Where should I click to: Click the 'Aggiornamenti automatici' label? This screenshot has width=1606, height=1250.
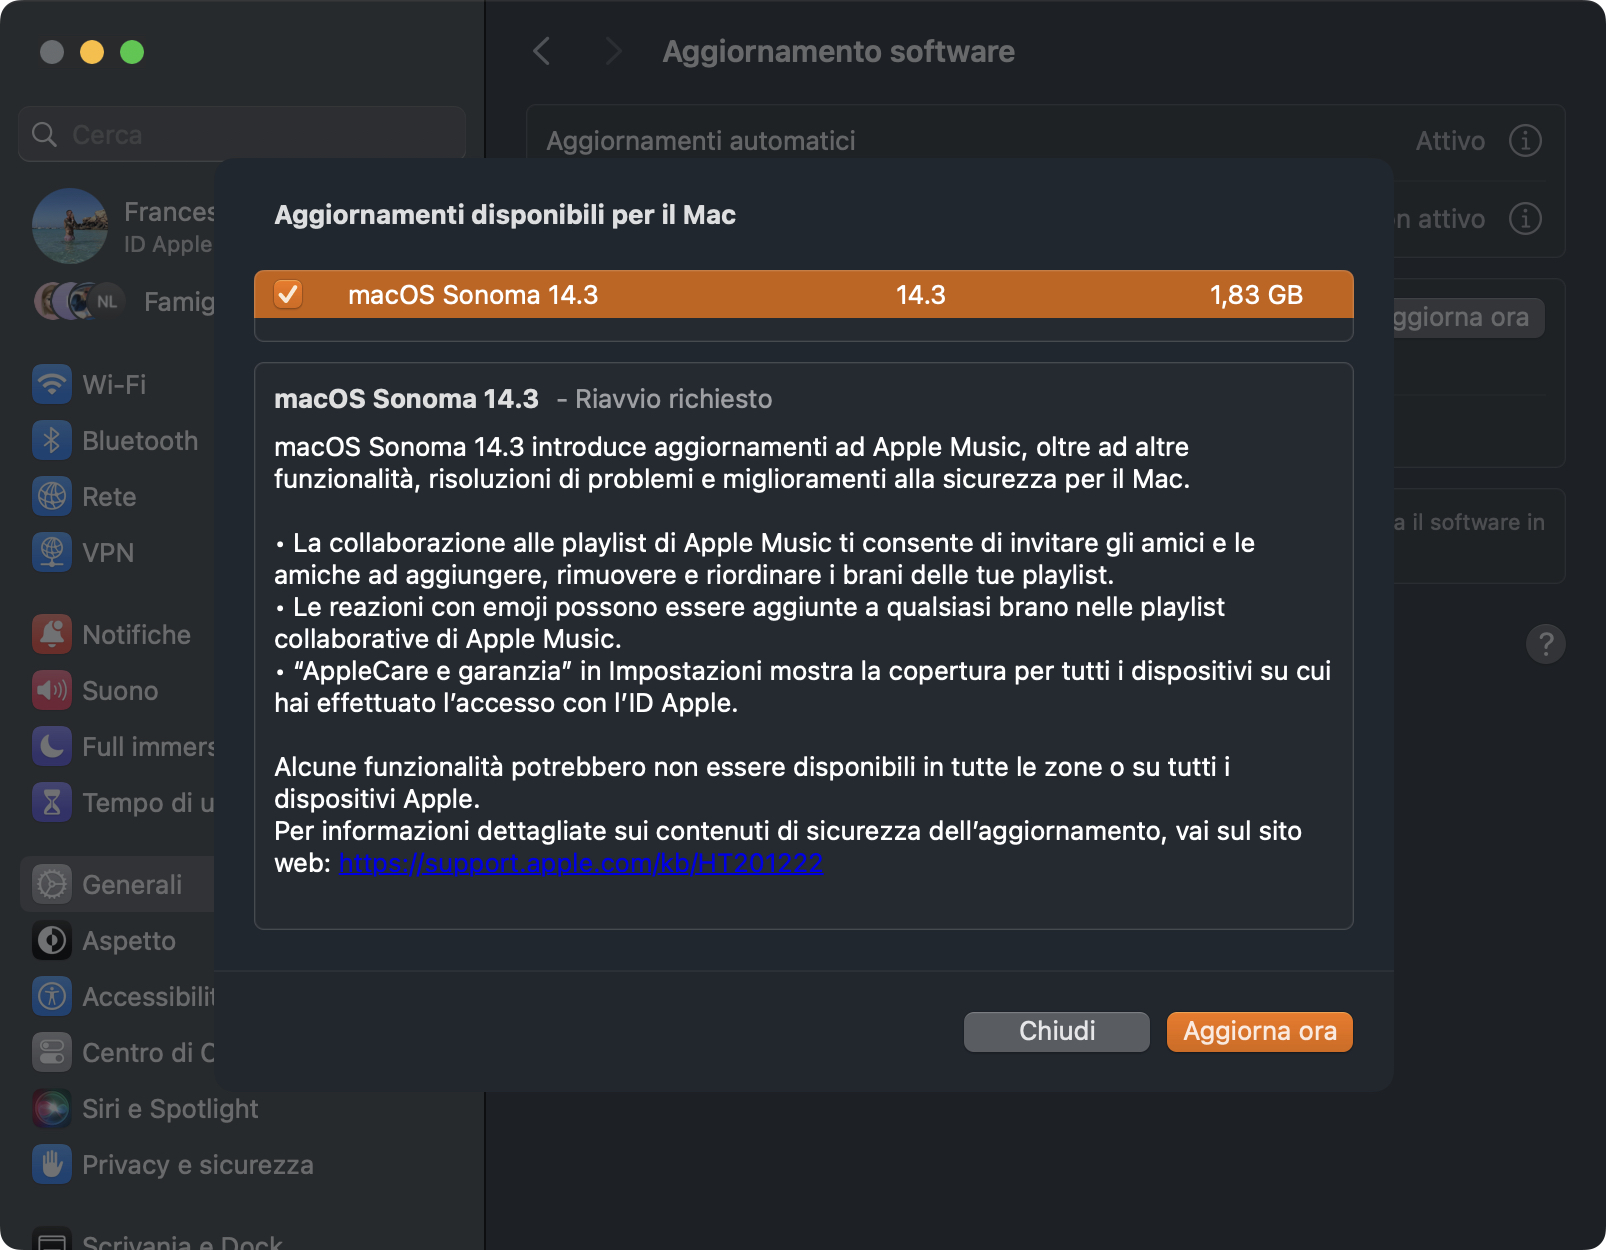tap(701, 141)
